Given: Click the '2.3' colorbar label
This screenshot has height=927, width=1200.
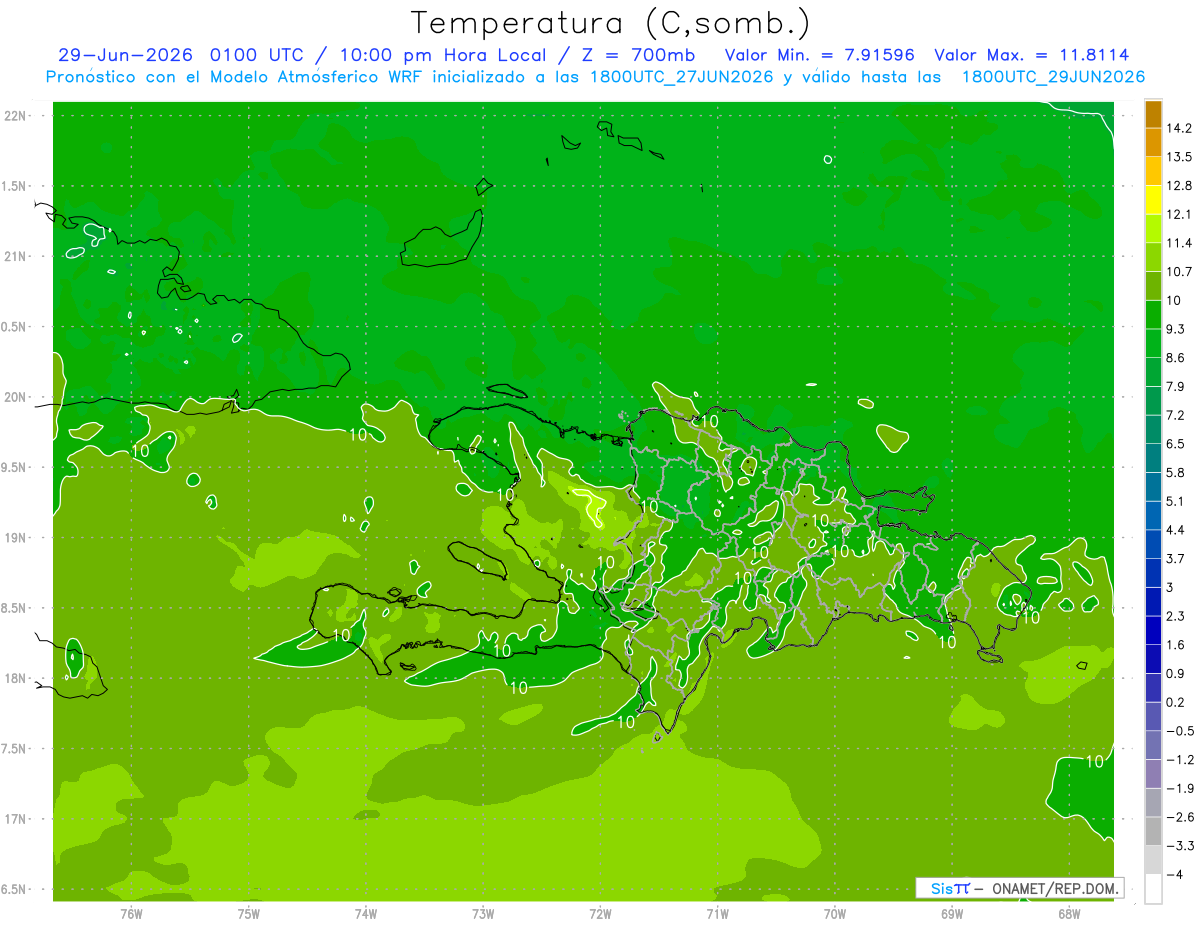Looking at the screenshot, I should (x=1176, y=616).
